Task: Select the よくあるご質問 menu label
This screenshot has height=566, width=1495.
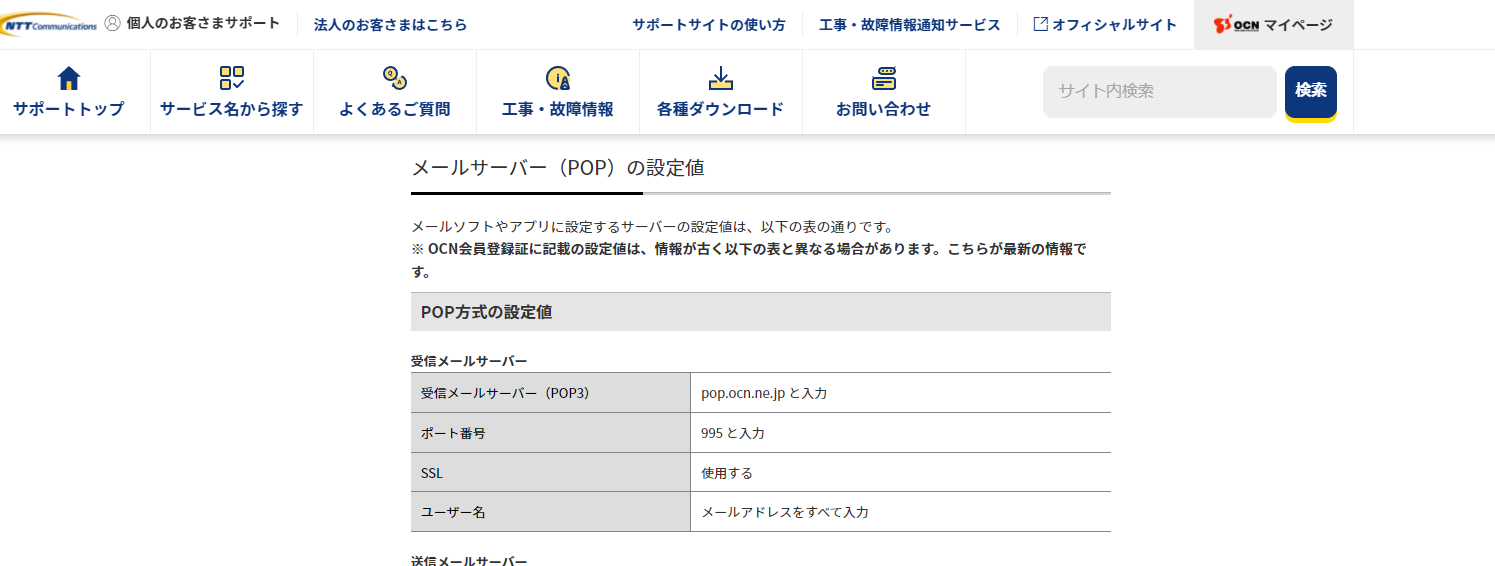Action: point(394,109)
